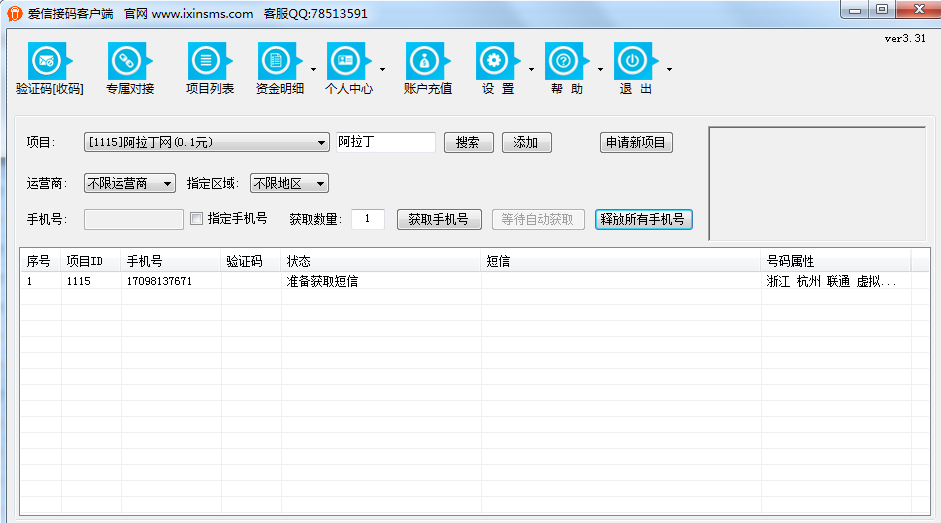Open the 运营商 carrier dropdown
Viewport: 941px width, 523px height.
coord(130,183)
